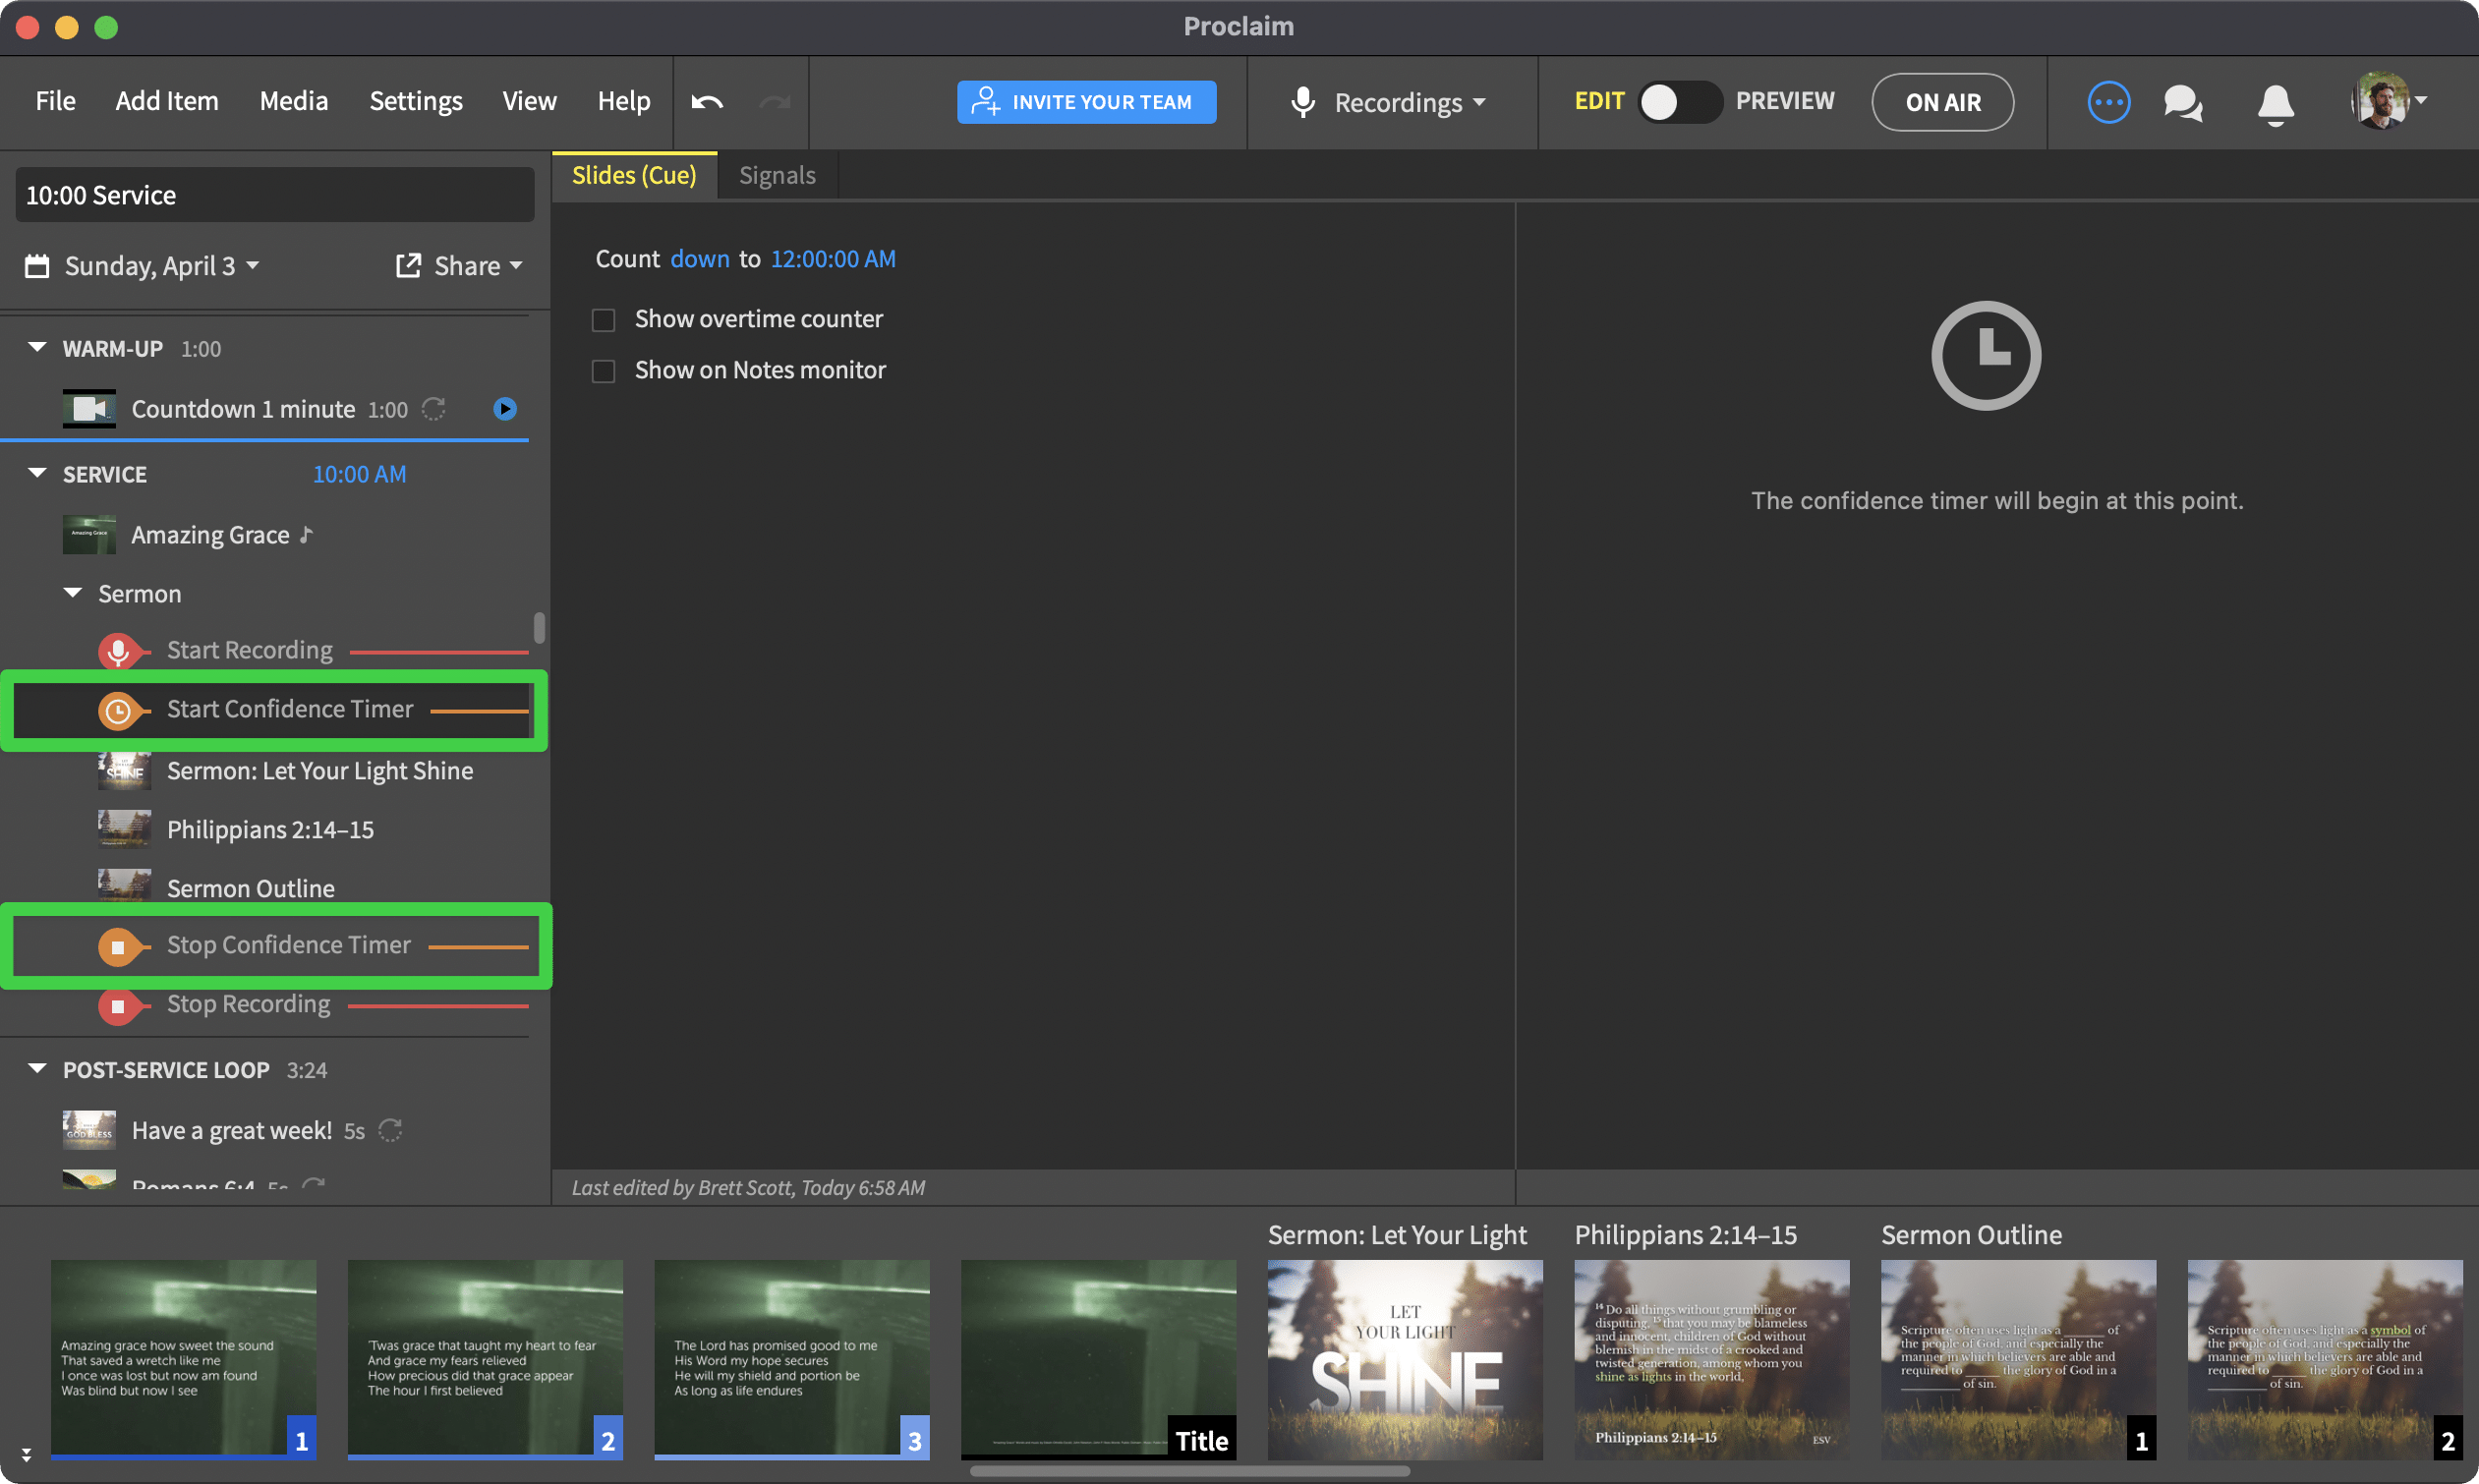Viewport: 2479px width, 1484px height.
Task: Open the View menu
Action: click(529, 101)
